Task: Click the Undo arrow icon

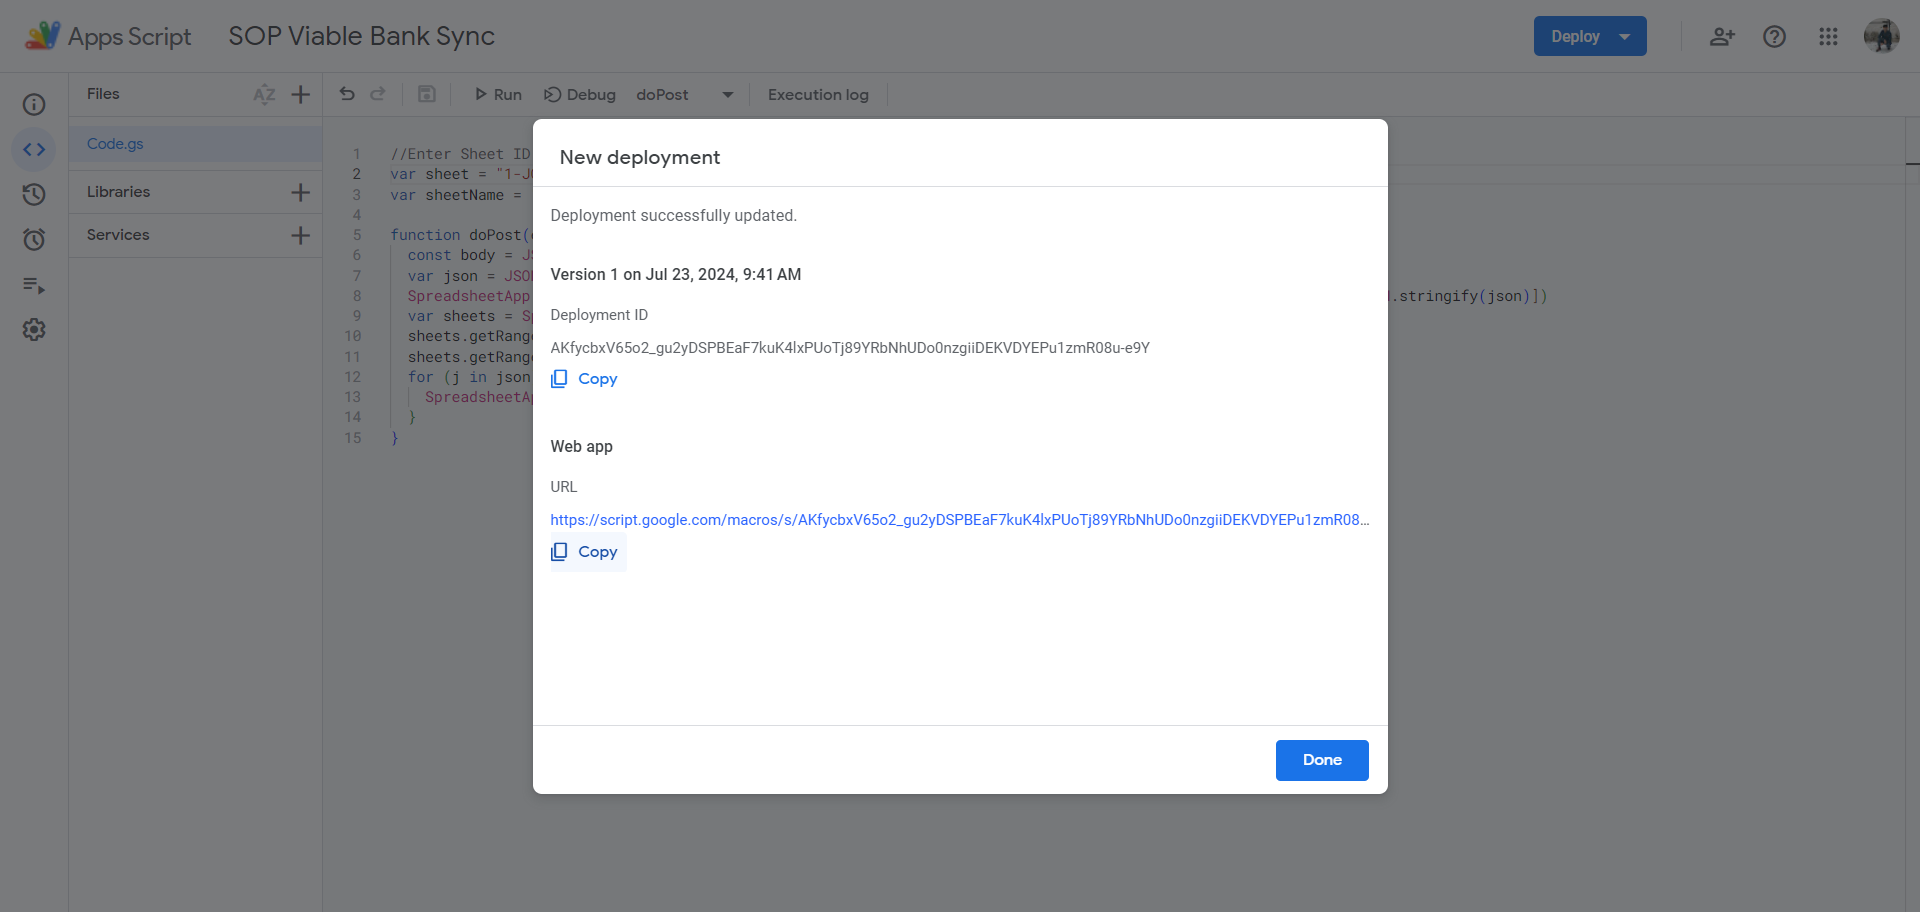Action: coord(347,94)
